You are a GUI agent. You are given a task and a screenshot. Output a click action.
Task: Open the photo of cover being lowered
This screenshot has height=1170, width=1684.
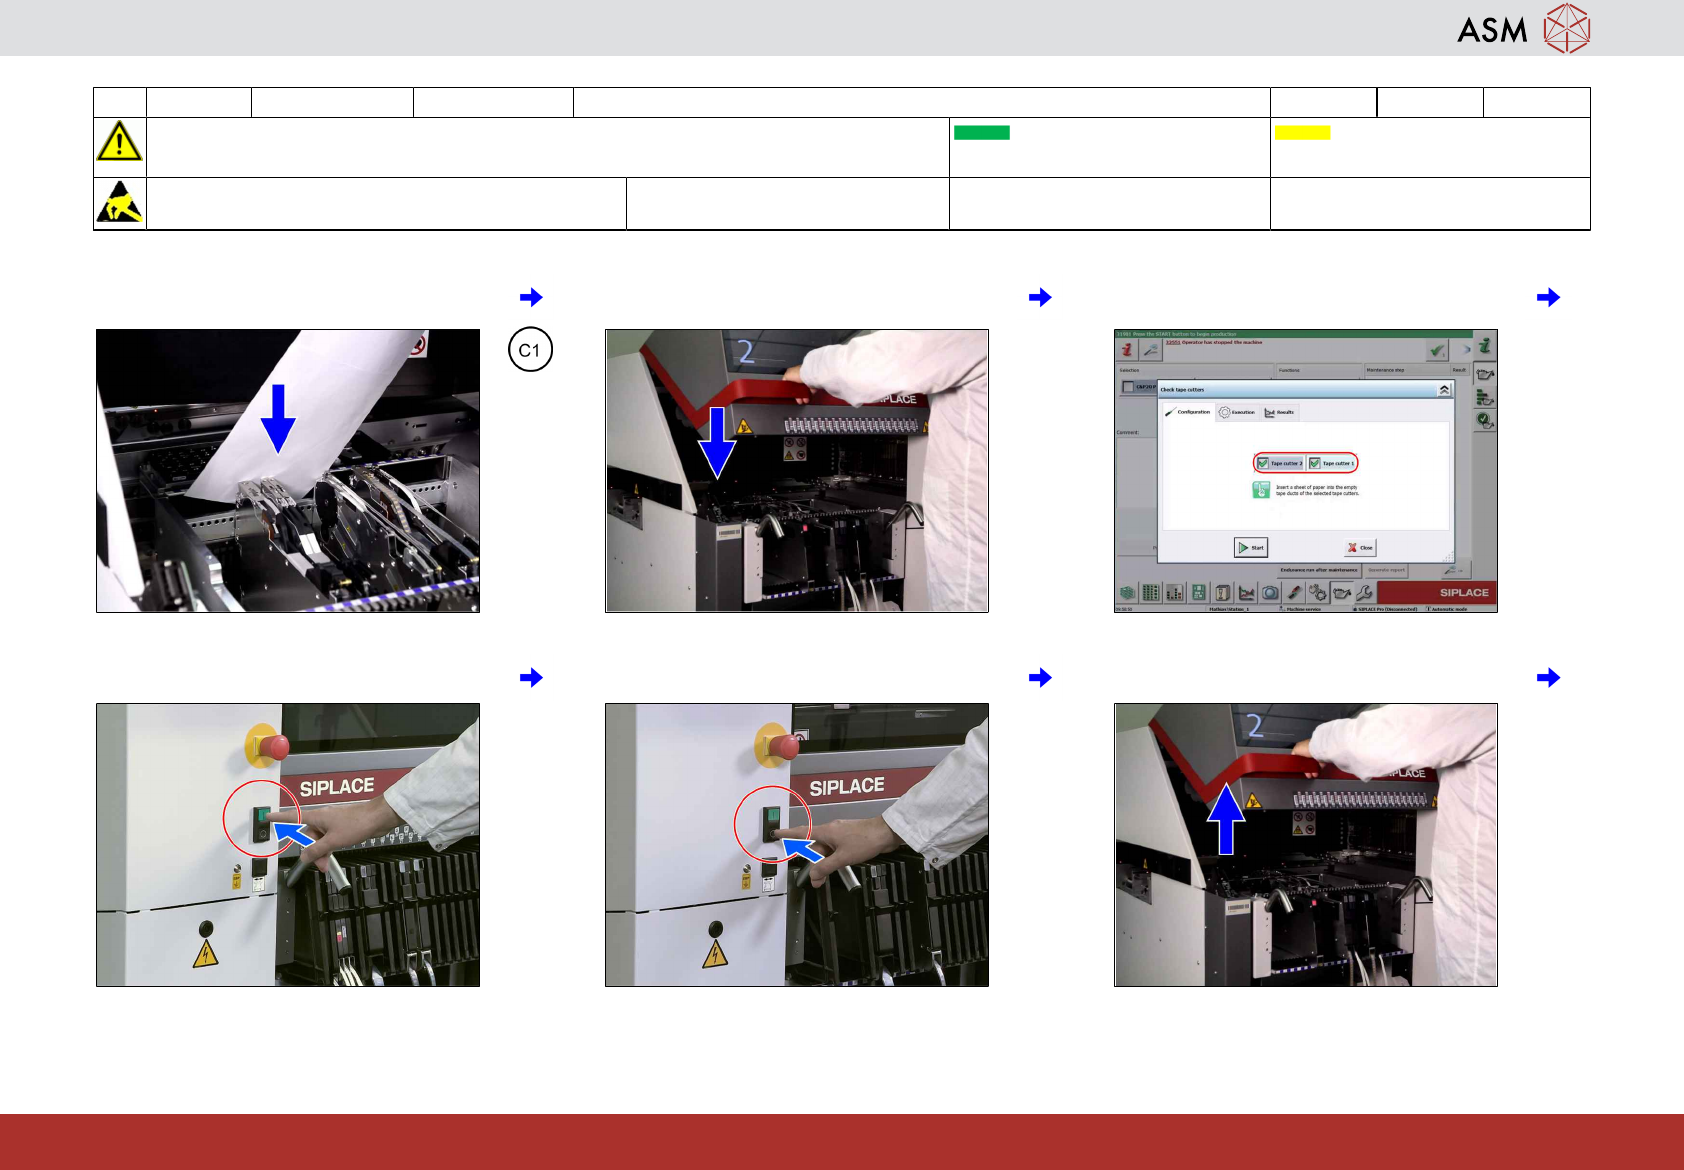click(x=797, y=471)
